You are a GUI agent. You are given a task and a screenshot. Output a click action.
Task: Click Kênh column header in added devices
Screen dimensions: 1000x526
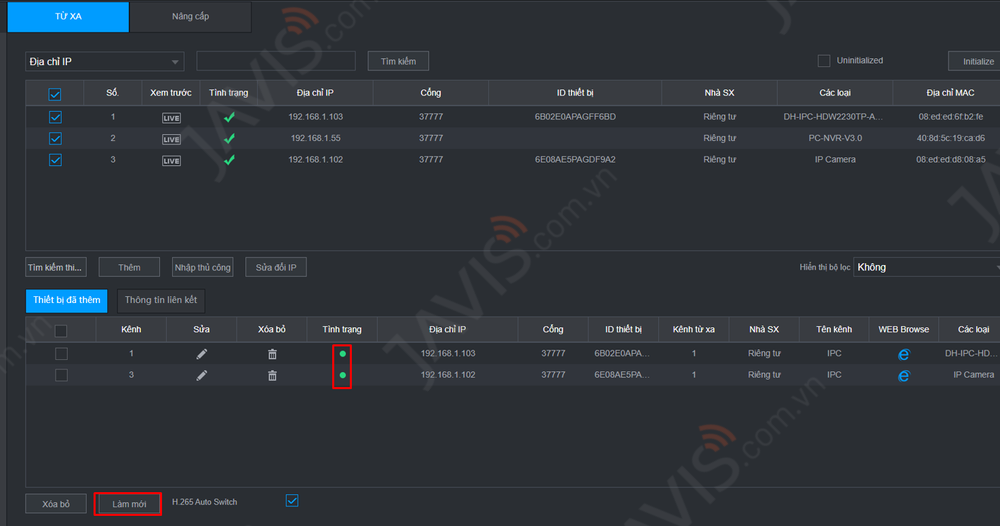click(x=131, y=330)
